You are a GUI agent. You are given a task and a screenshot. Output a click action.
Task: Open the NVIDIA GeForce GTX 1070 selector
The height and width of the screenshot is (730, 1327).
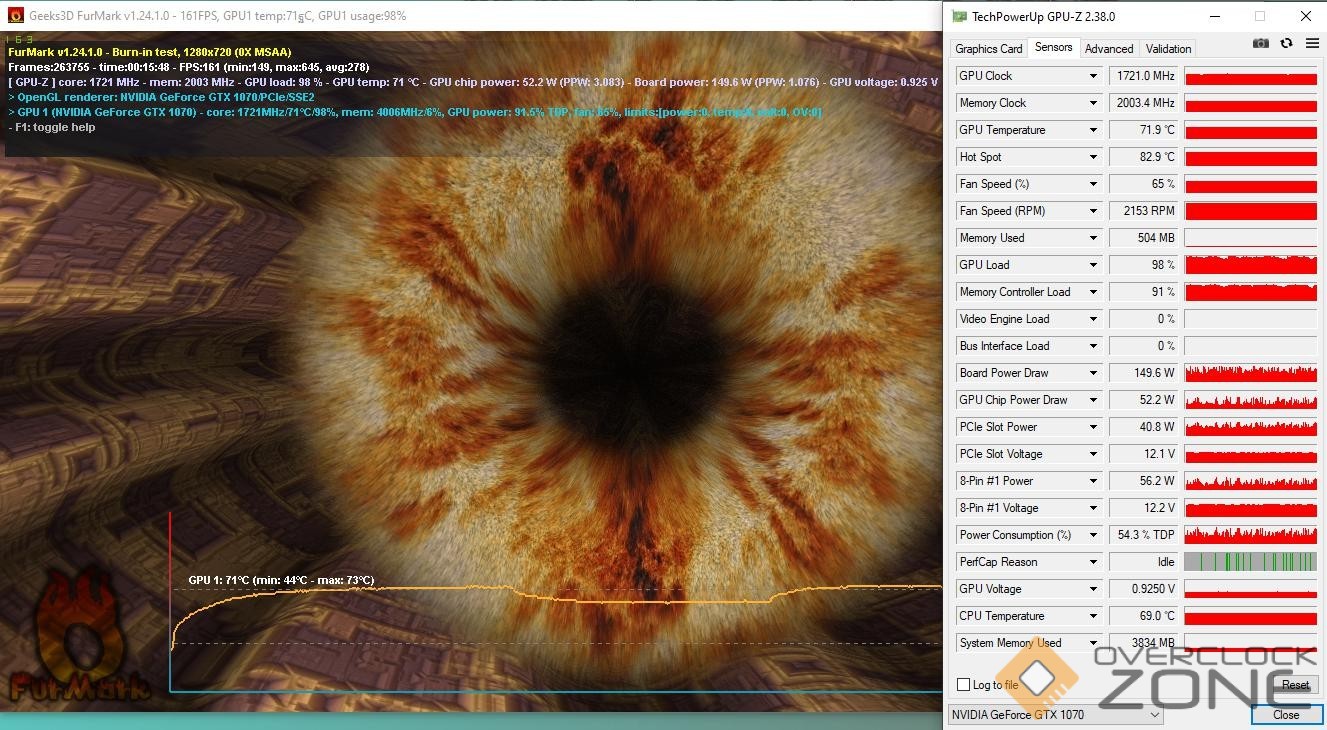[x=1055, y=715]
